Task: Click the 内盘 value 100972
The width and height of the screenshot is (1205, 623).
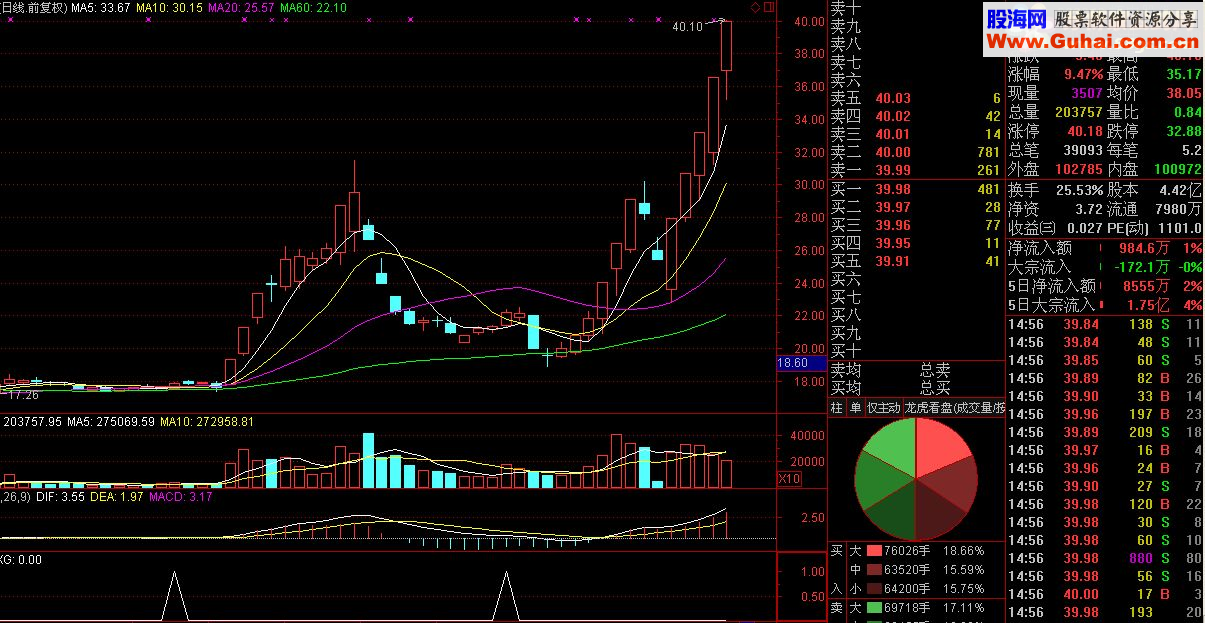Action: (1177, 169)
